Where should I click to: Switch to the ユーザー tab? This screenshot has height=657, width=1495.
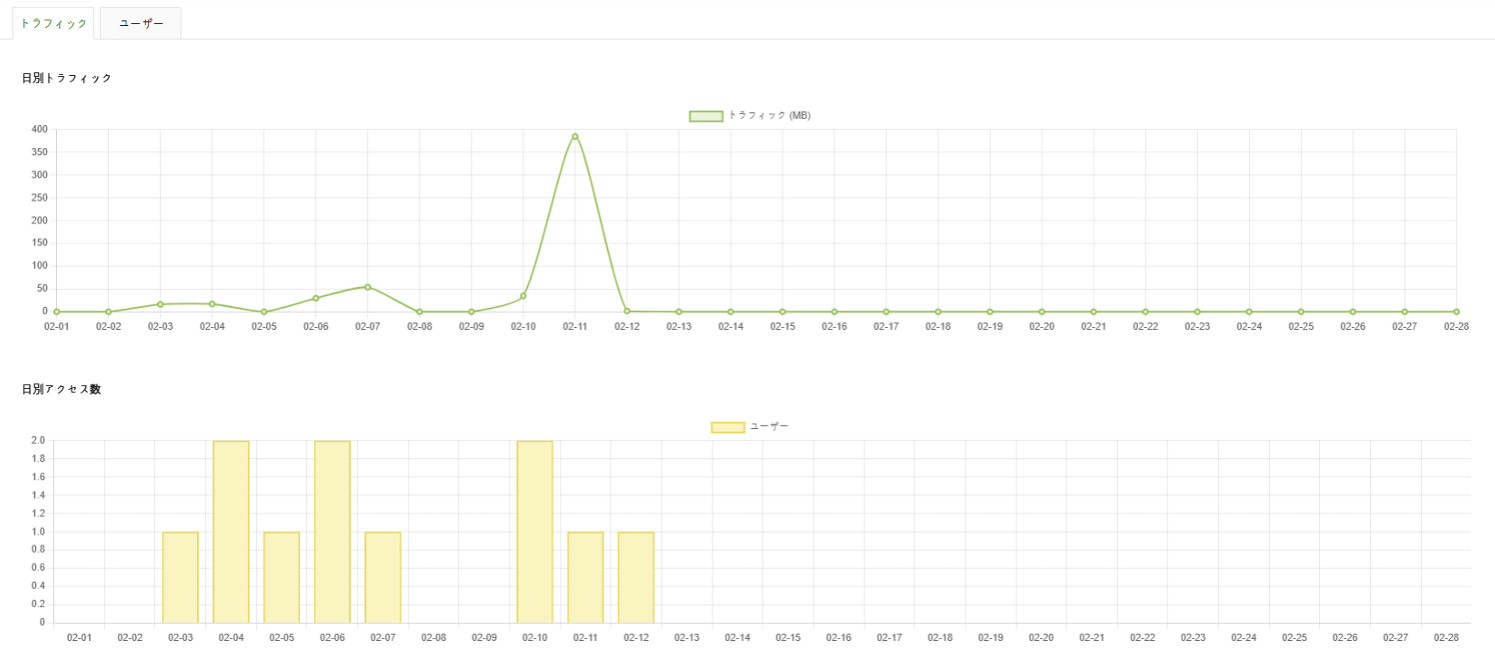141,23
